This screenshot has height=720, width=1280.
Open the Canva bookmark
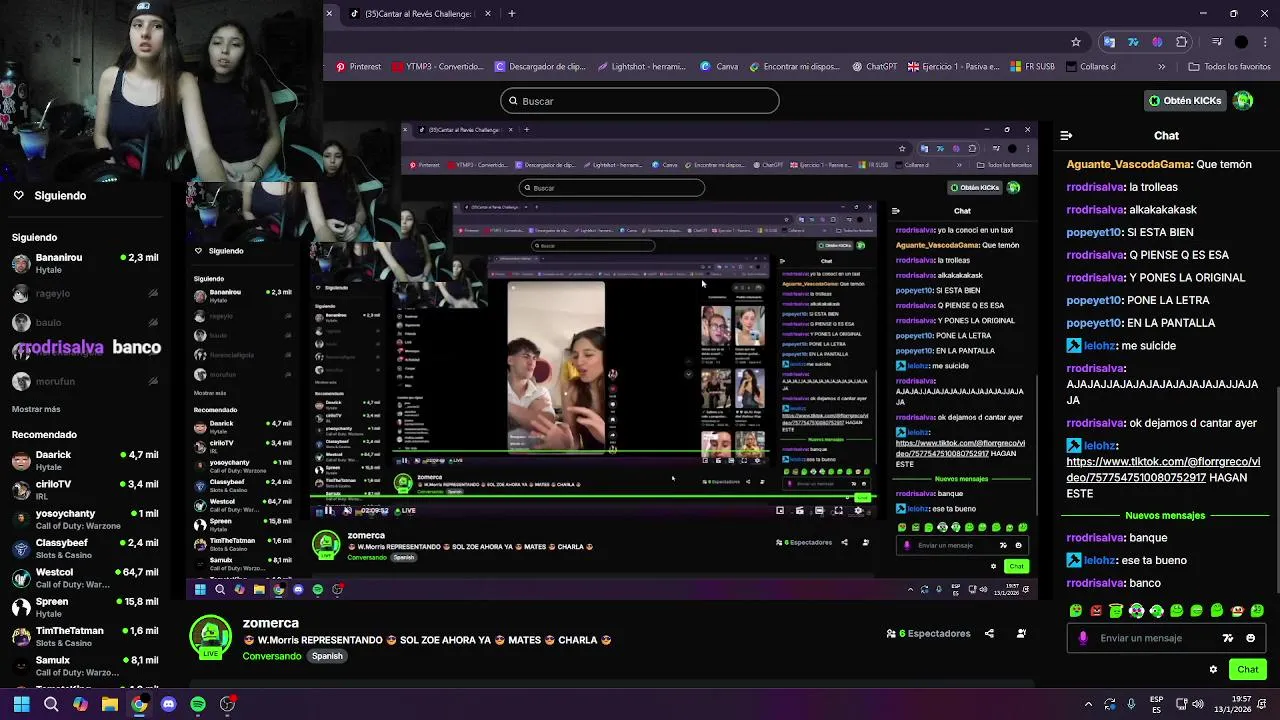[719, 67]
